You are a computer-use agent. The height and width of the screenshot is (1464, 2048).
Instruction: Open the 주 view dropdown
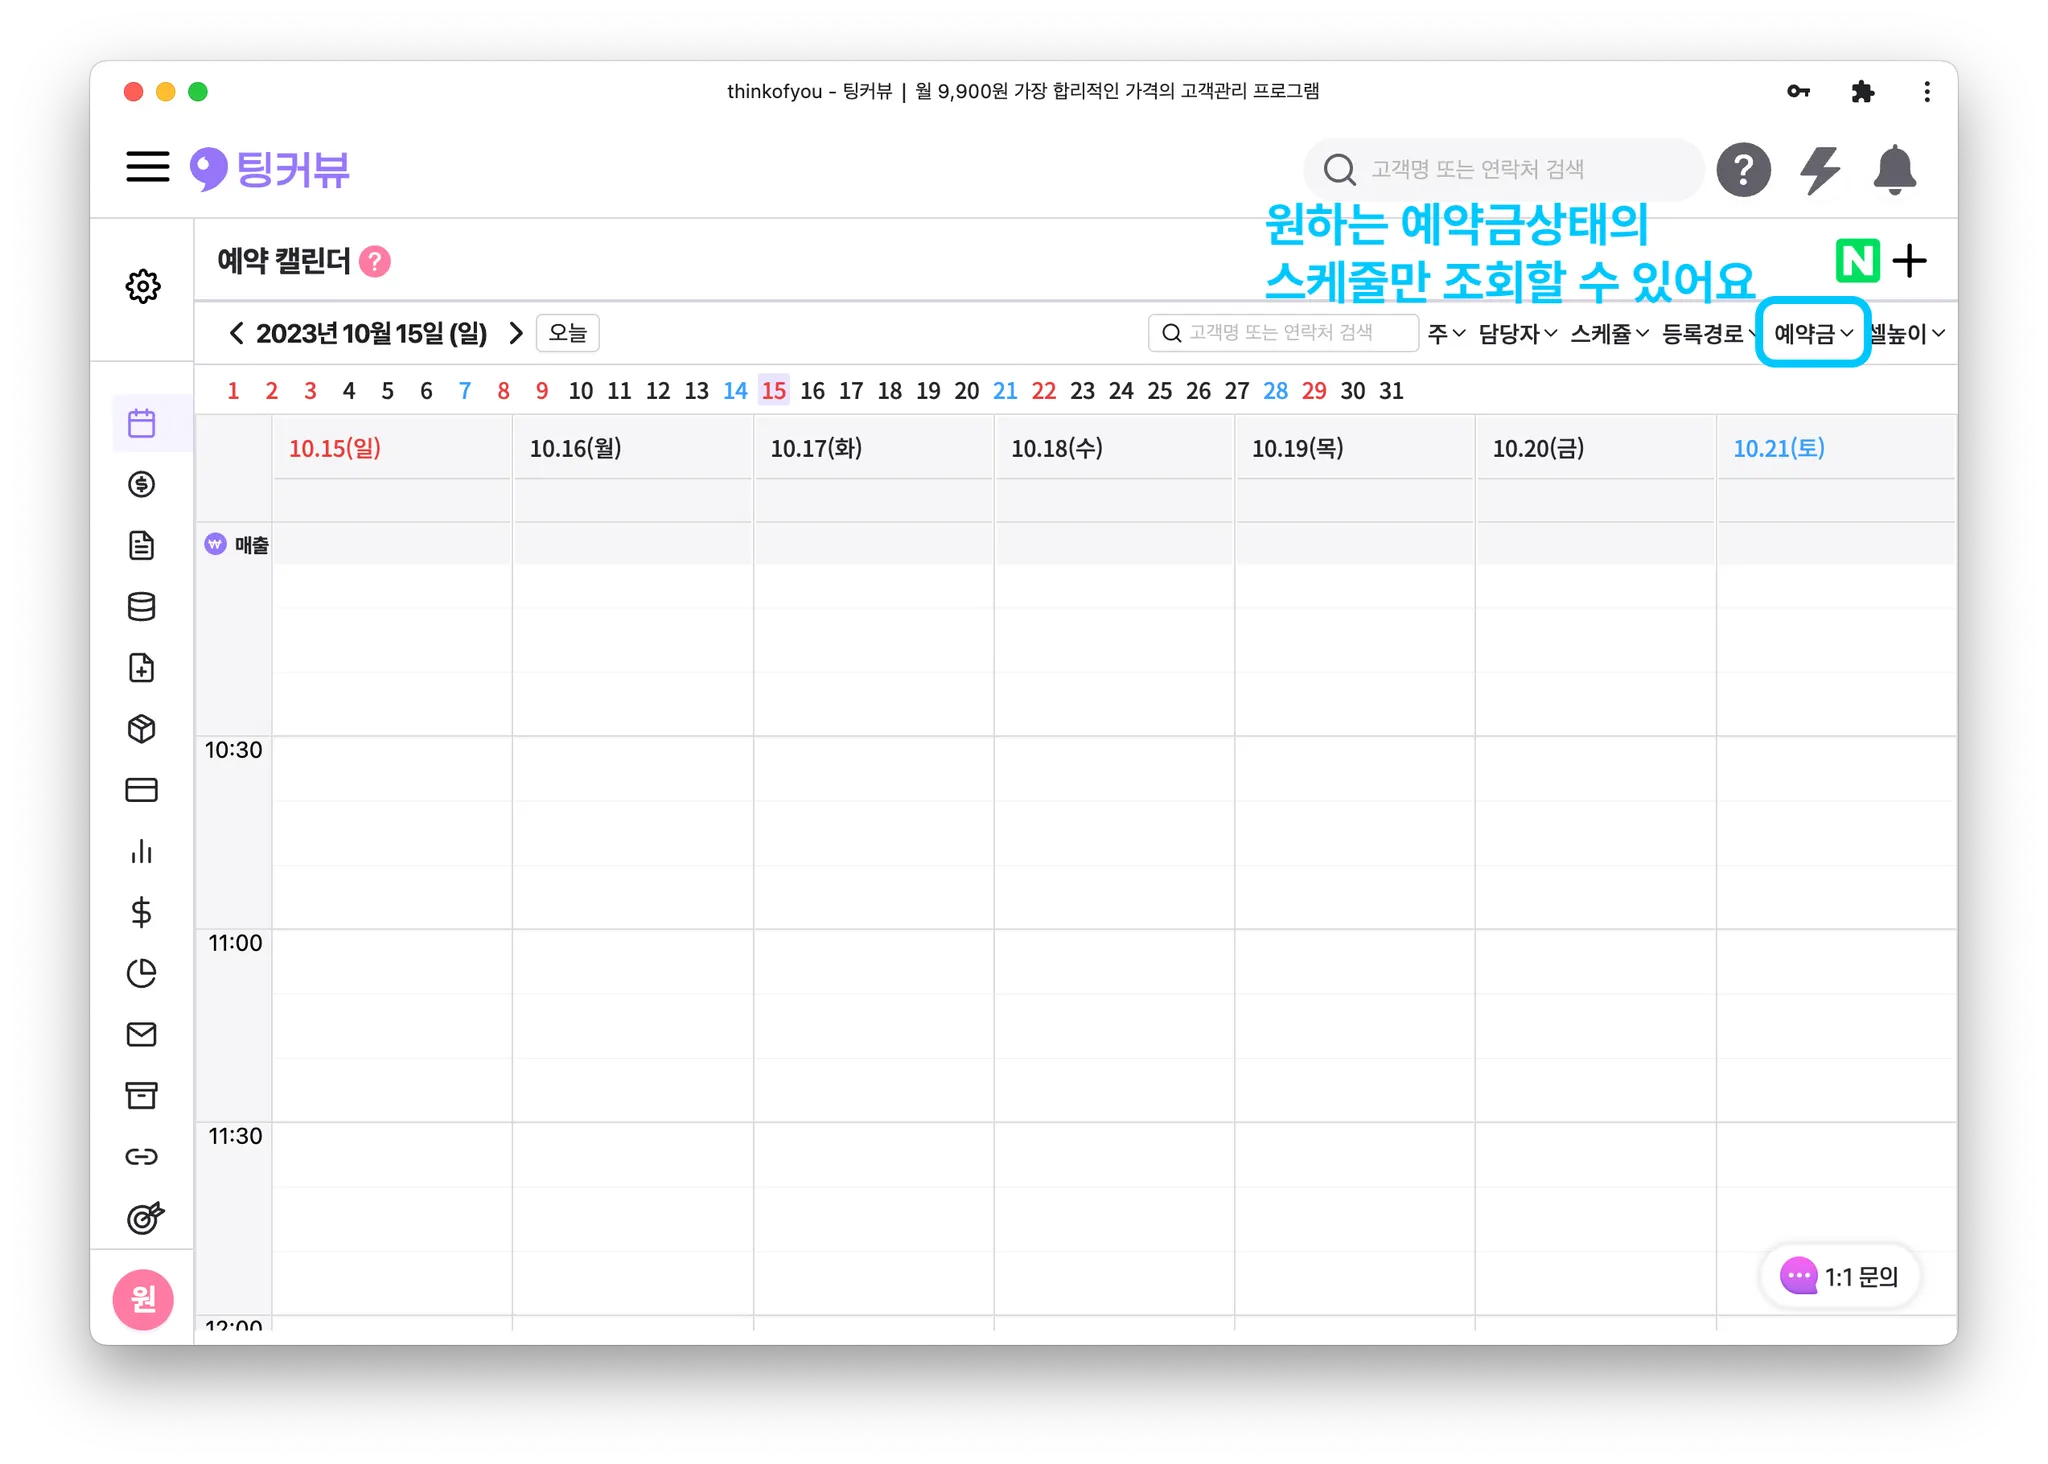(x=1446, y=334)
